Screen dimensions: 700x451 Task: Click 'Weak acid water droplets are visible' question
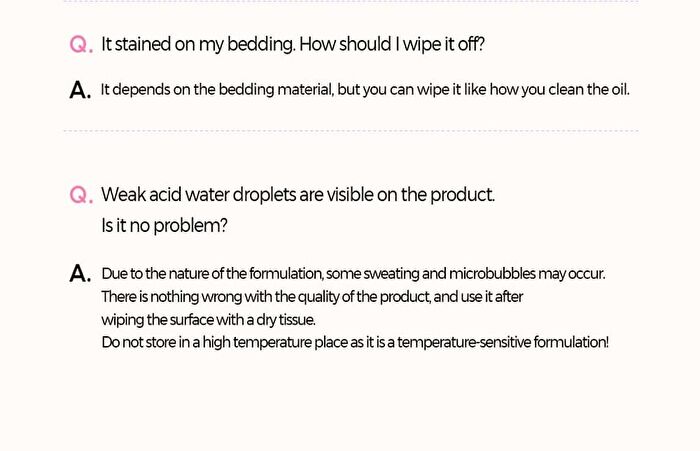(298, 195)
